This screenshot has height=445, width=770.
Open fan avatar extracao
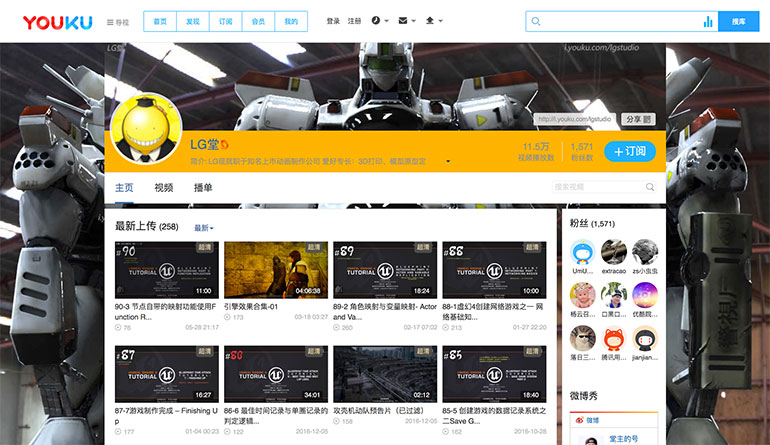click(614, 252)
